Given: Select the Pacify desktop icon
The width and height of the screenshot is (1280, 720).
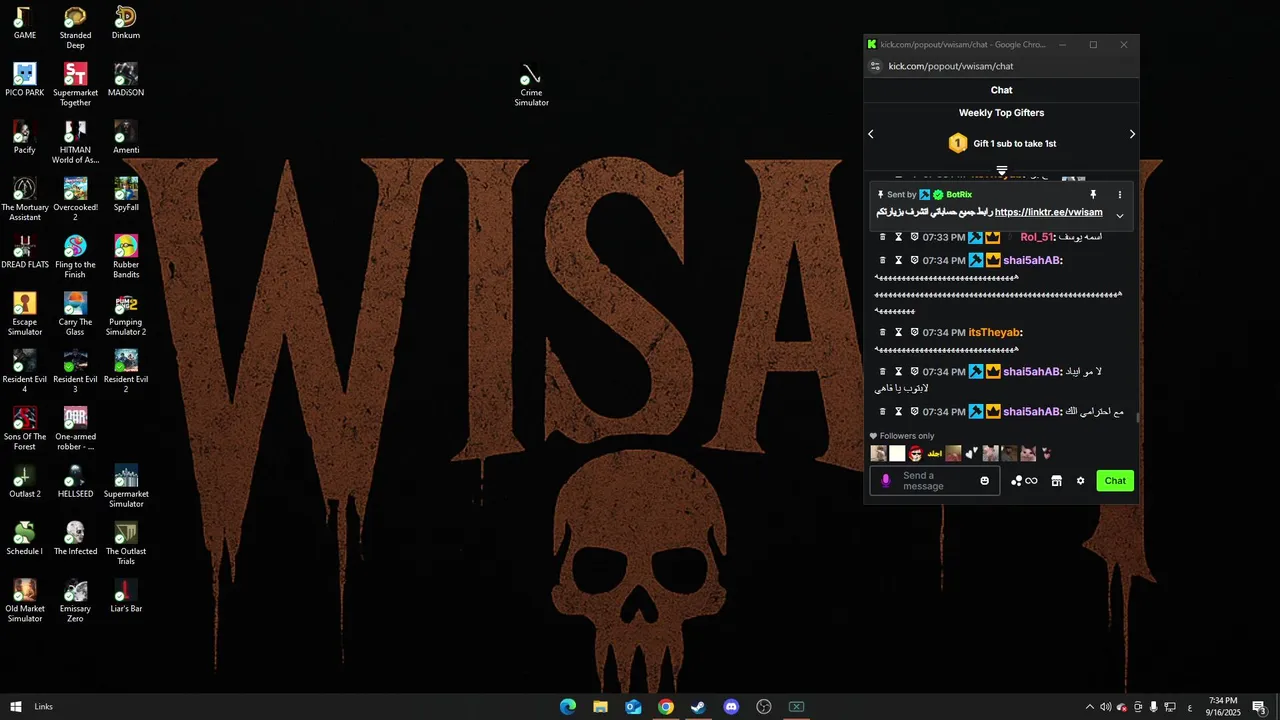Looking at the screenshot, I should [25, 137].
